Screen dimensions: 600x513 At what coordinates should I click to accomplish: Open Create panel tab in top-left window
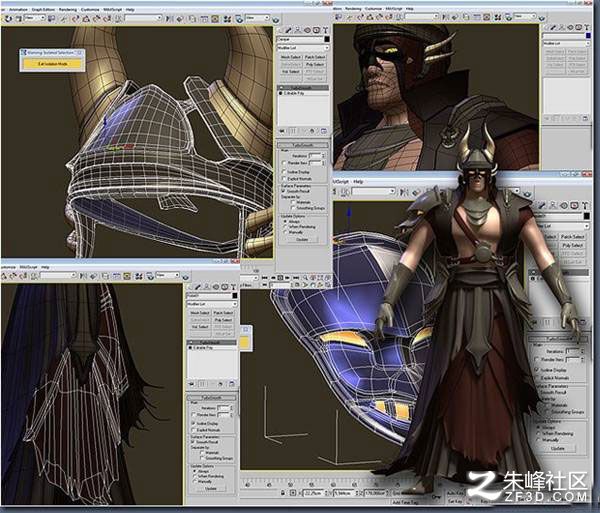point(280,30)
